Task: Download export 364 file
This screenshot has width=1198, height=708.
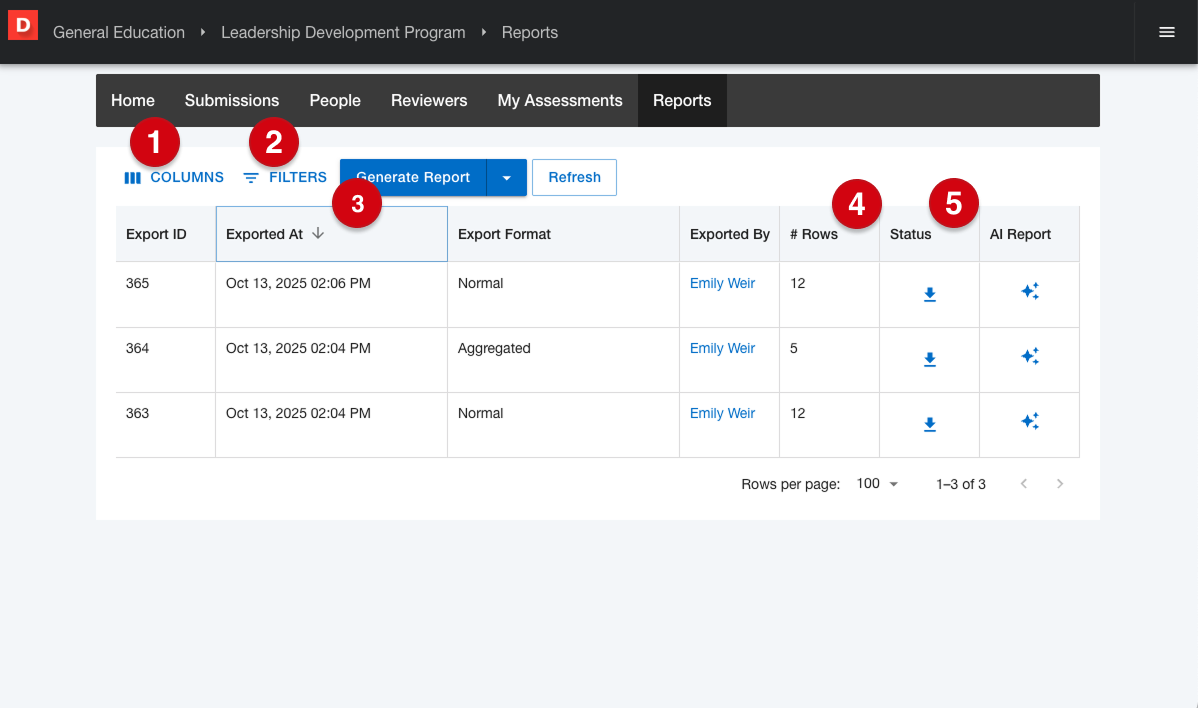Action: [929, 359]
